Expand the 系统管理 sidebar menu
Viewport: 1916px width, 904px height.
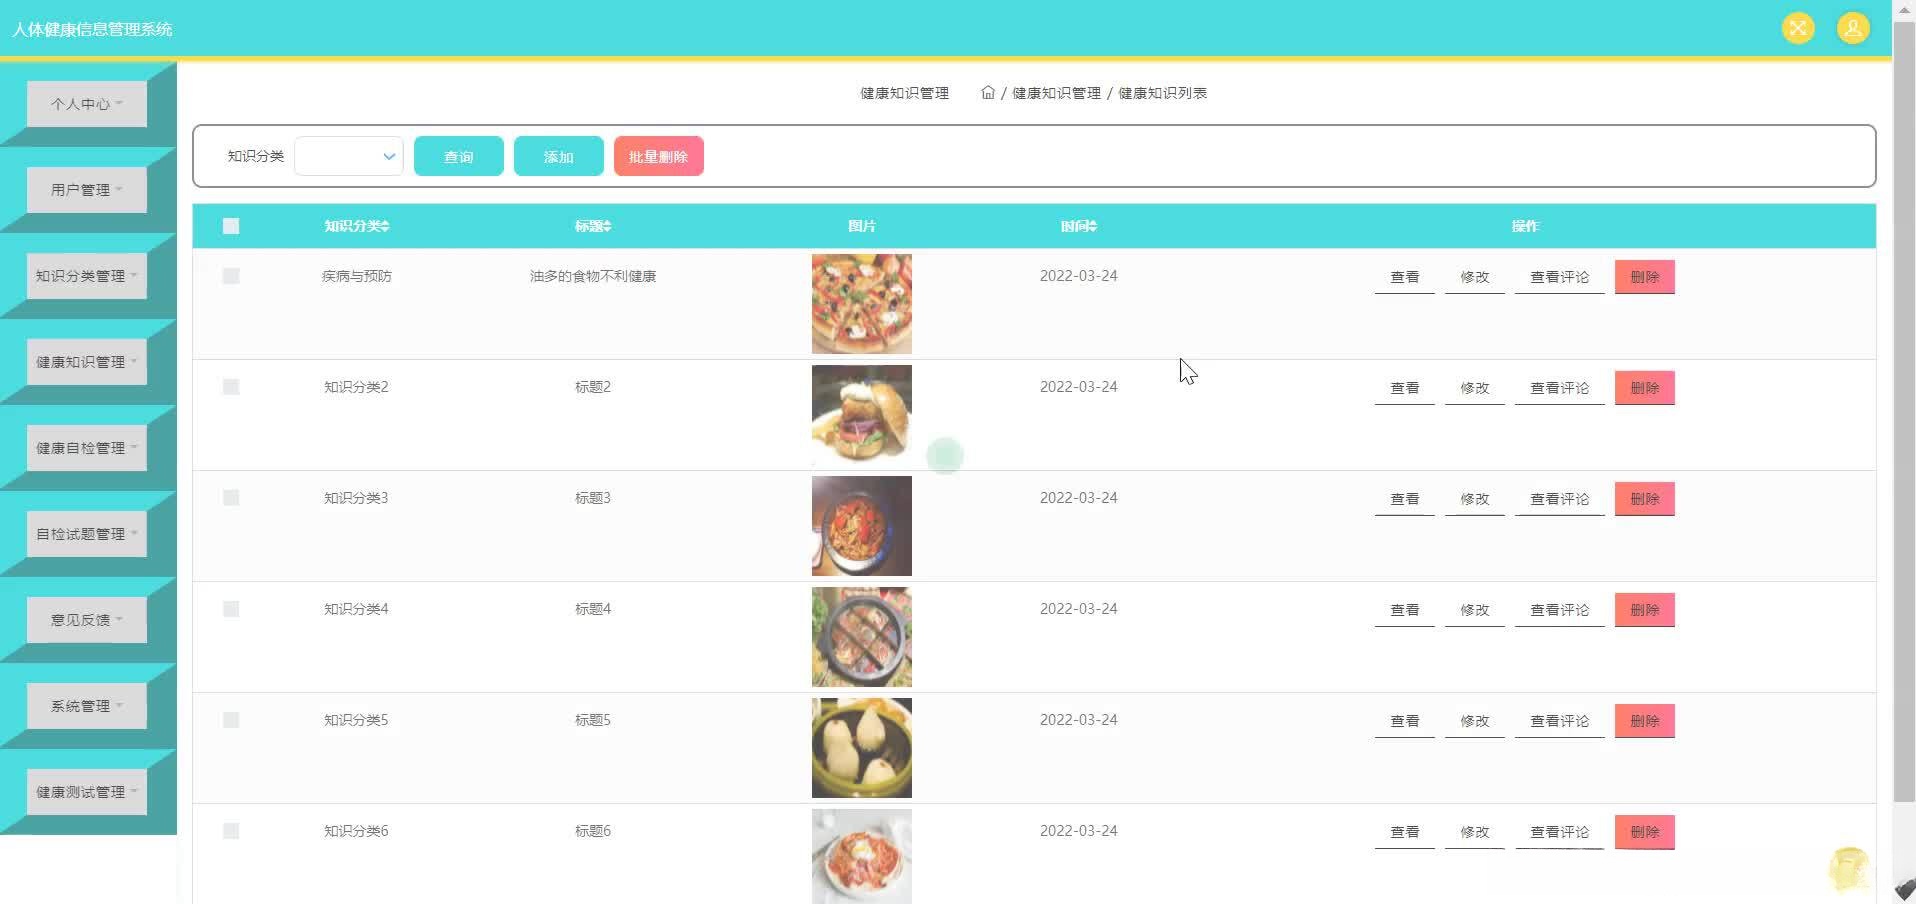(x=86, y=705)
